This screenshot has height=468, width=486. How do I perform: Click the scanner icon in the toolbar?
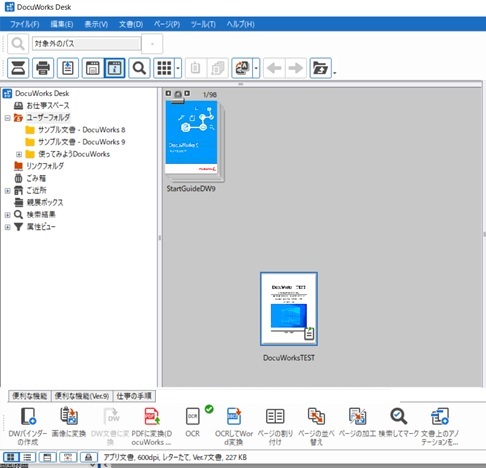click(x=18, y=68)
